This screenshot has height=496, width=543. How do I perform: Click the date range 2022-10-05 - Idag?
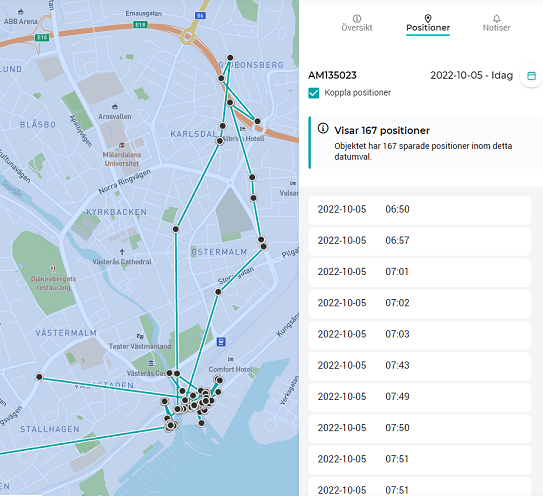tap(471, 75)
